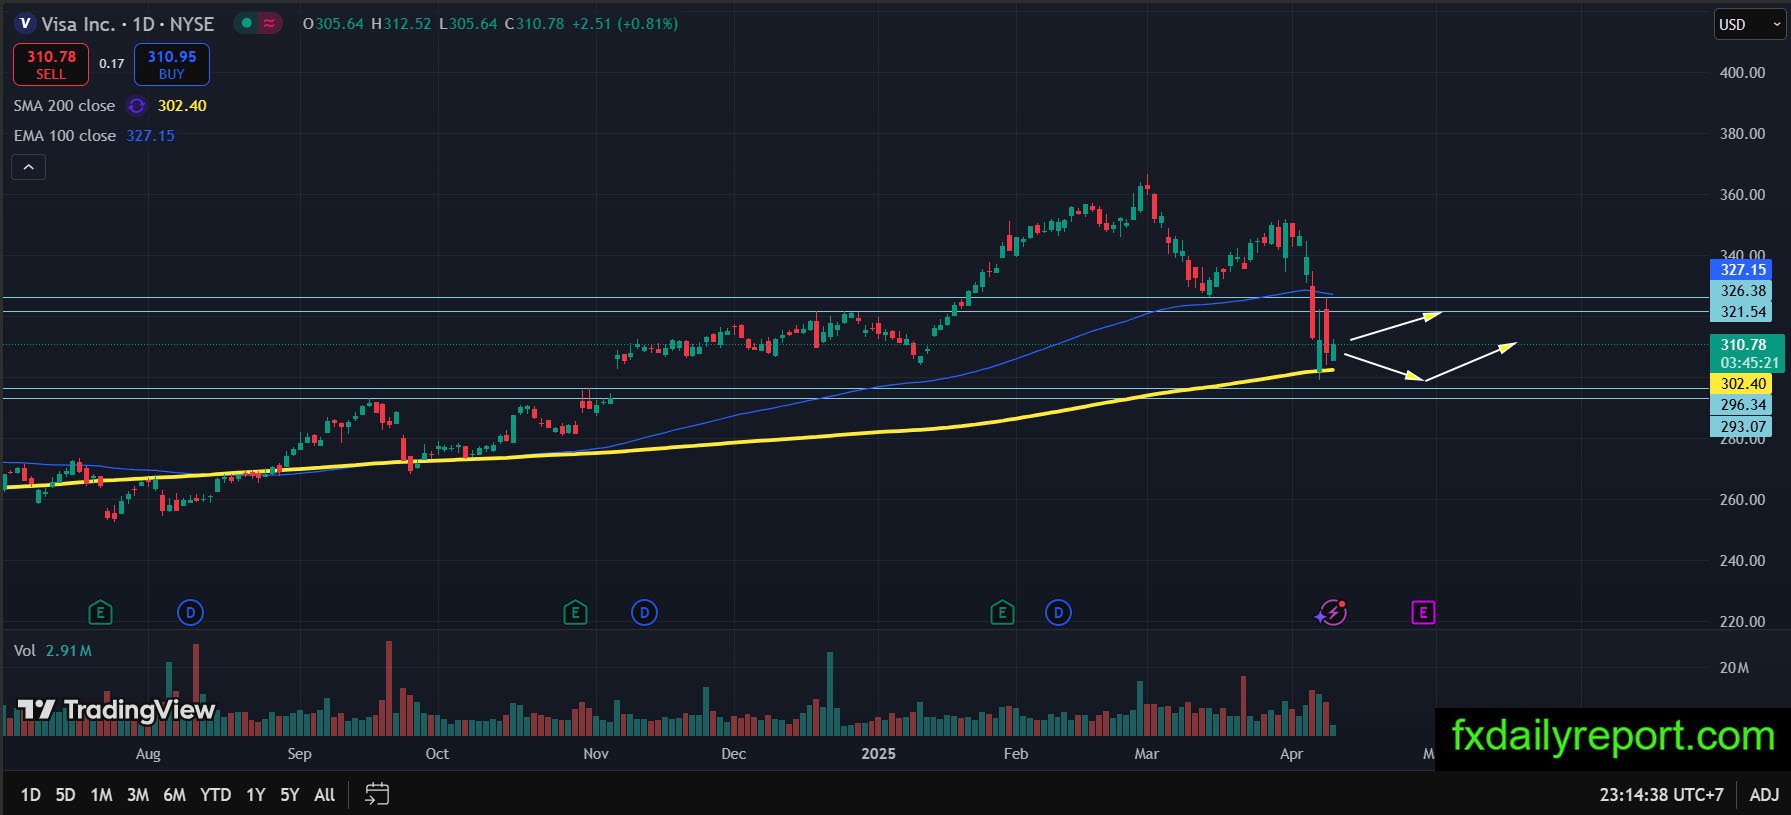Open the November dividend marker
Image resolution: width=1791 pixels, height=815 pixels.
pyautogui.click(x=645, y=612)
